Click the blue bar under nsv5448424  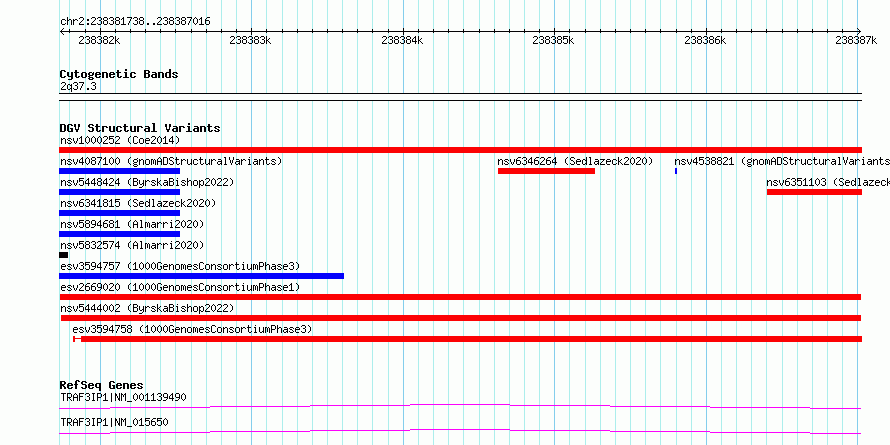tap(119, 192)
